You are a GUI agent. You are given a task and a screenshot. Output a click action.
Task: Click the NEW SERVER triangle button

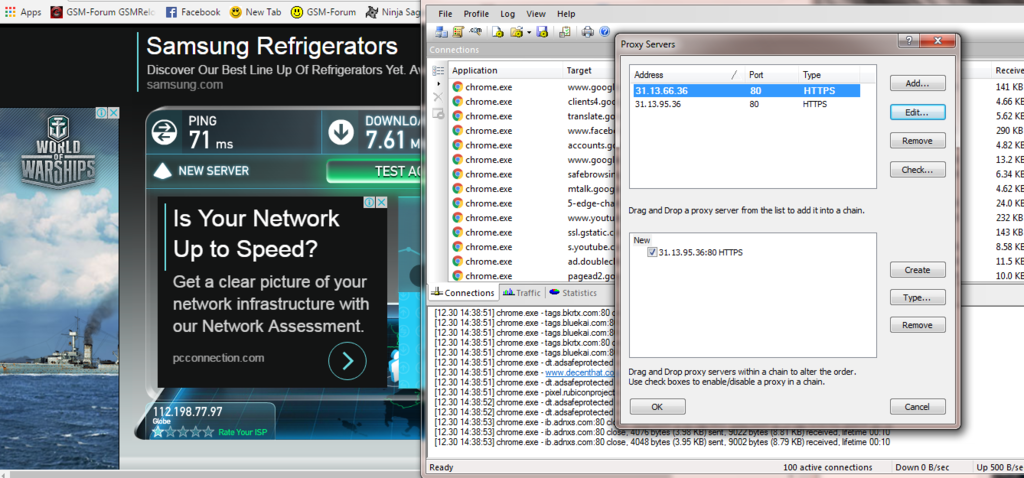[200, 171]
